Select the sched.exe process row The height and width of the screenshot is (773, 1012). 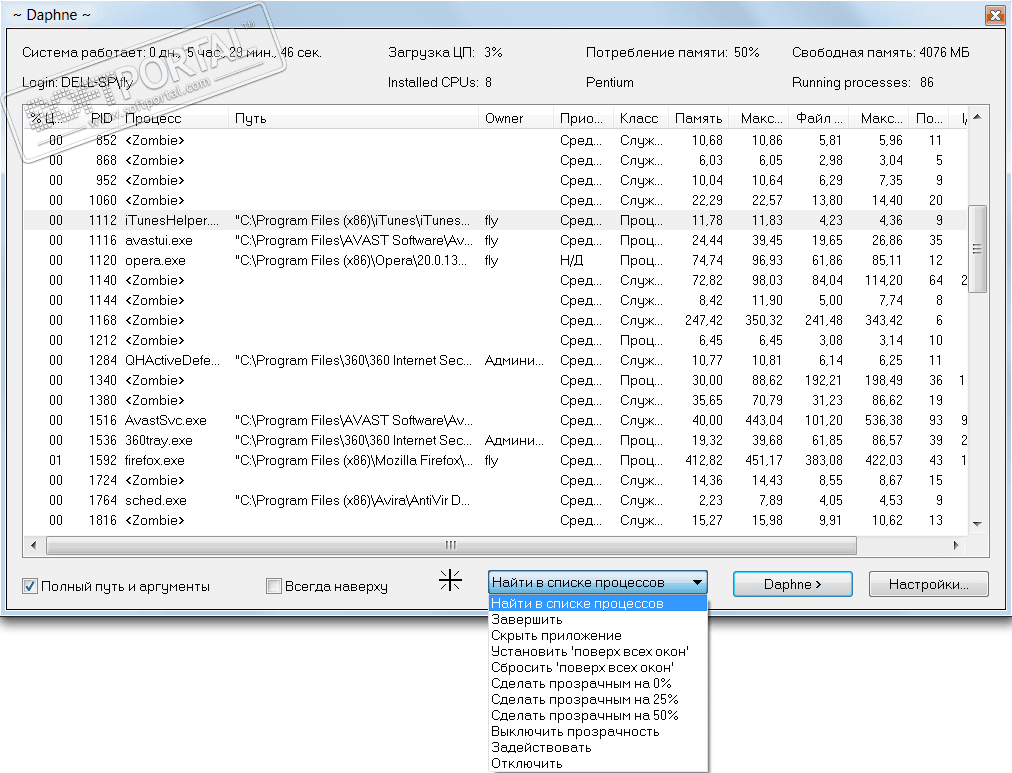pos(495,500)
